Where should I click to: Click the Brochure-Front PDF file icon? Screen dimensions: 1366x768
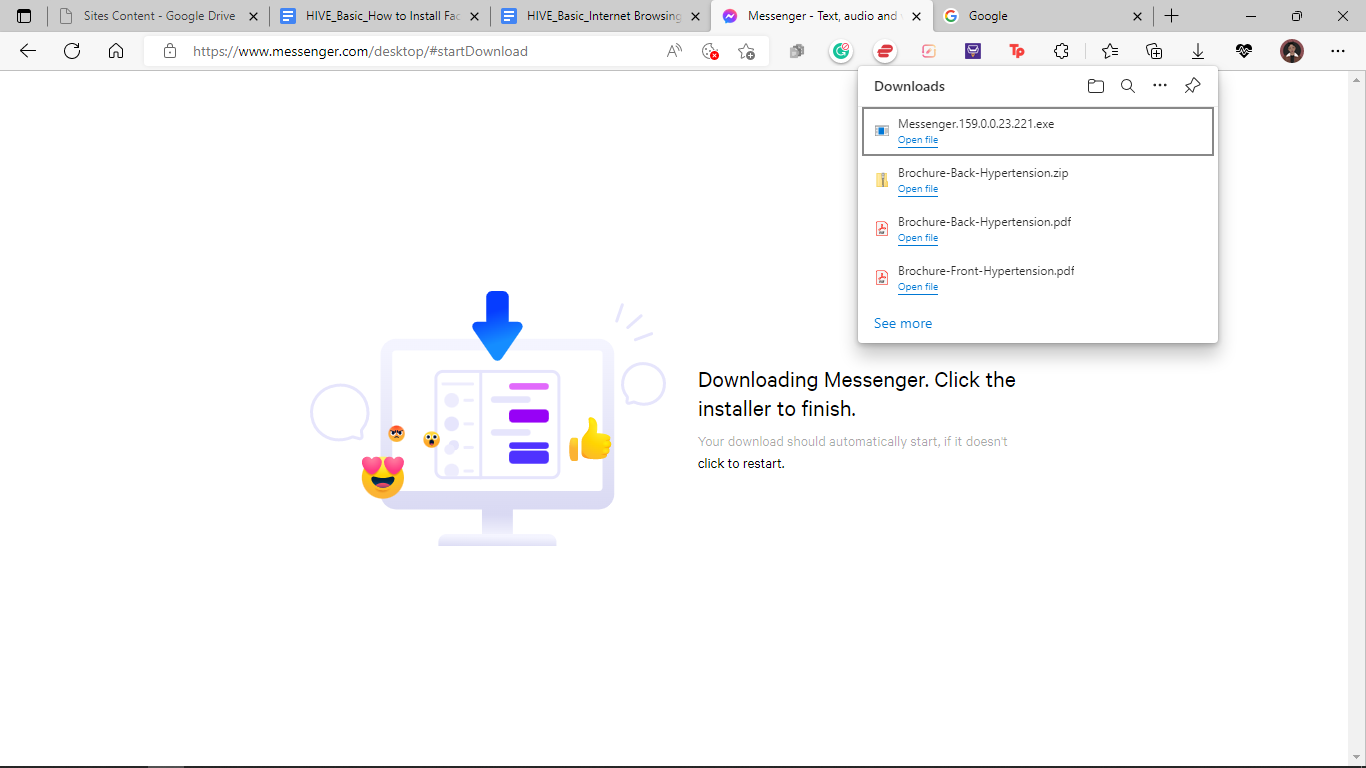(x=882, y=278)
